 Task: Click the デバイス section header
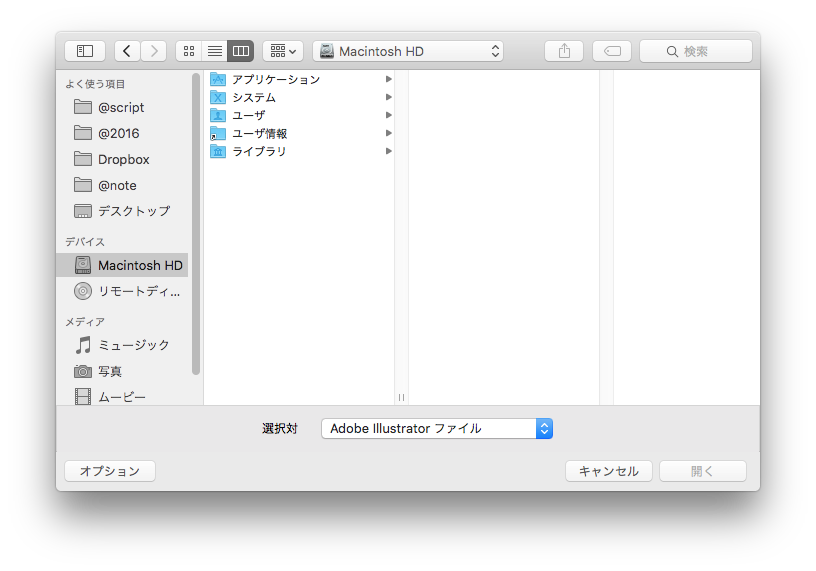coord(85,242)
